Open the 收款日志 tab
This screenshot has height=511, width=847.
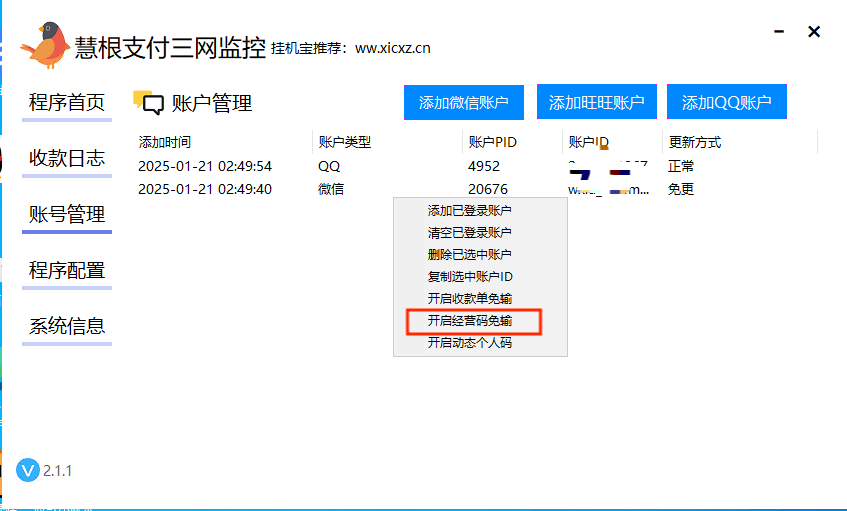(x=67, y=158)
